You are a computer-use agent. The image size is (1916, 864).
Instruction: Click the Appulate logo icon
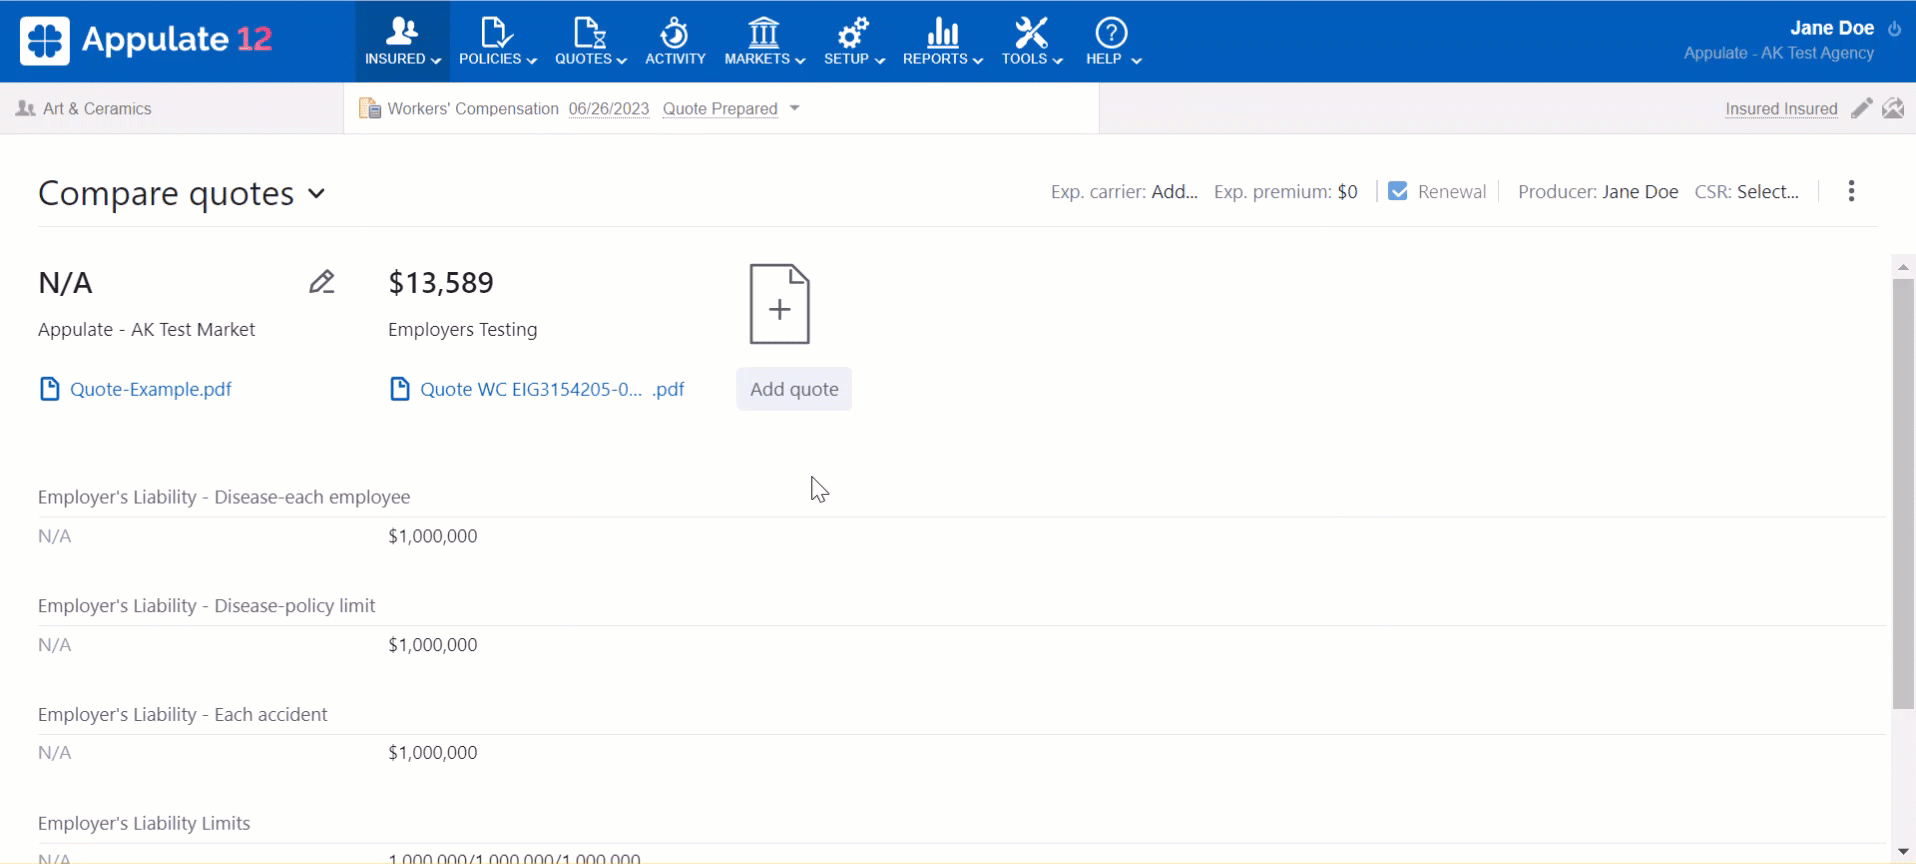[x=45, y=41]
